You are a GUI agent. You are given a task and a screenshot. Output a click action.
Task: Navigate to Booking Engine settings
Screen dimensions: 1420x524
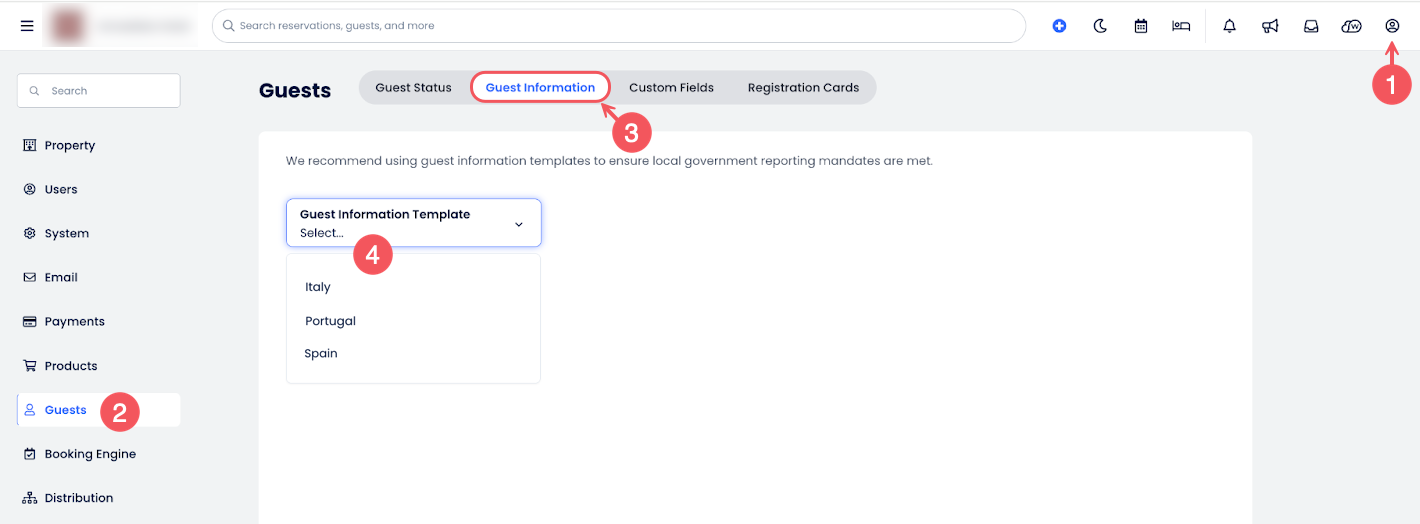[89, 454]
